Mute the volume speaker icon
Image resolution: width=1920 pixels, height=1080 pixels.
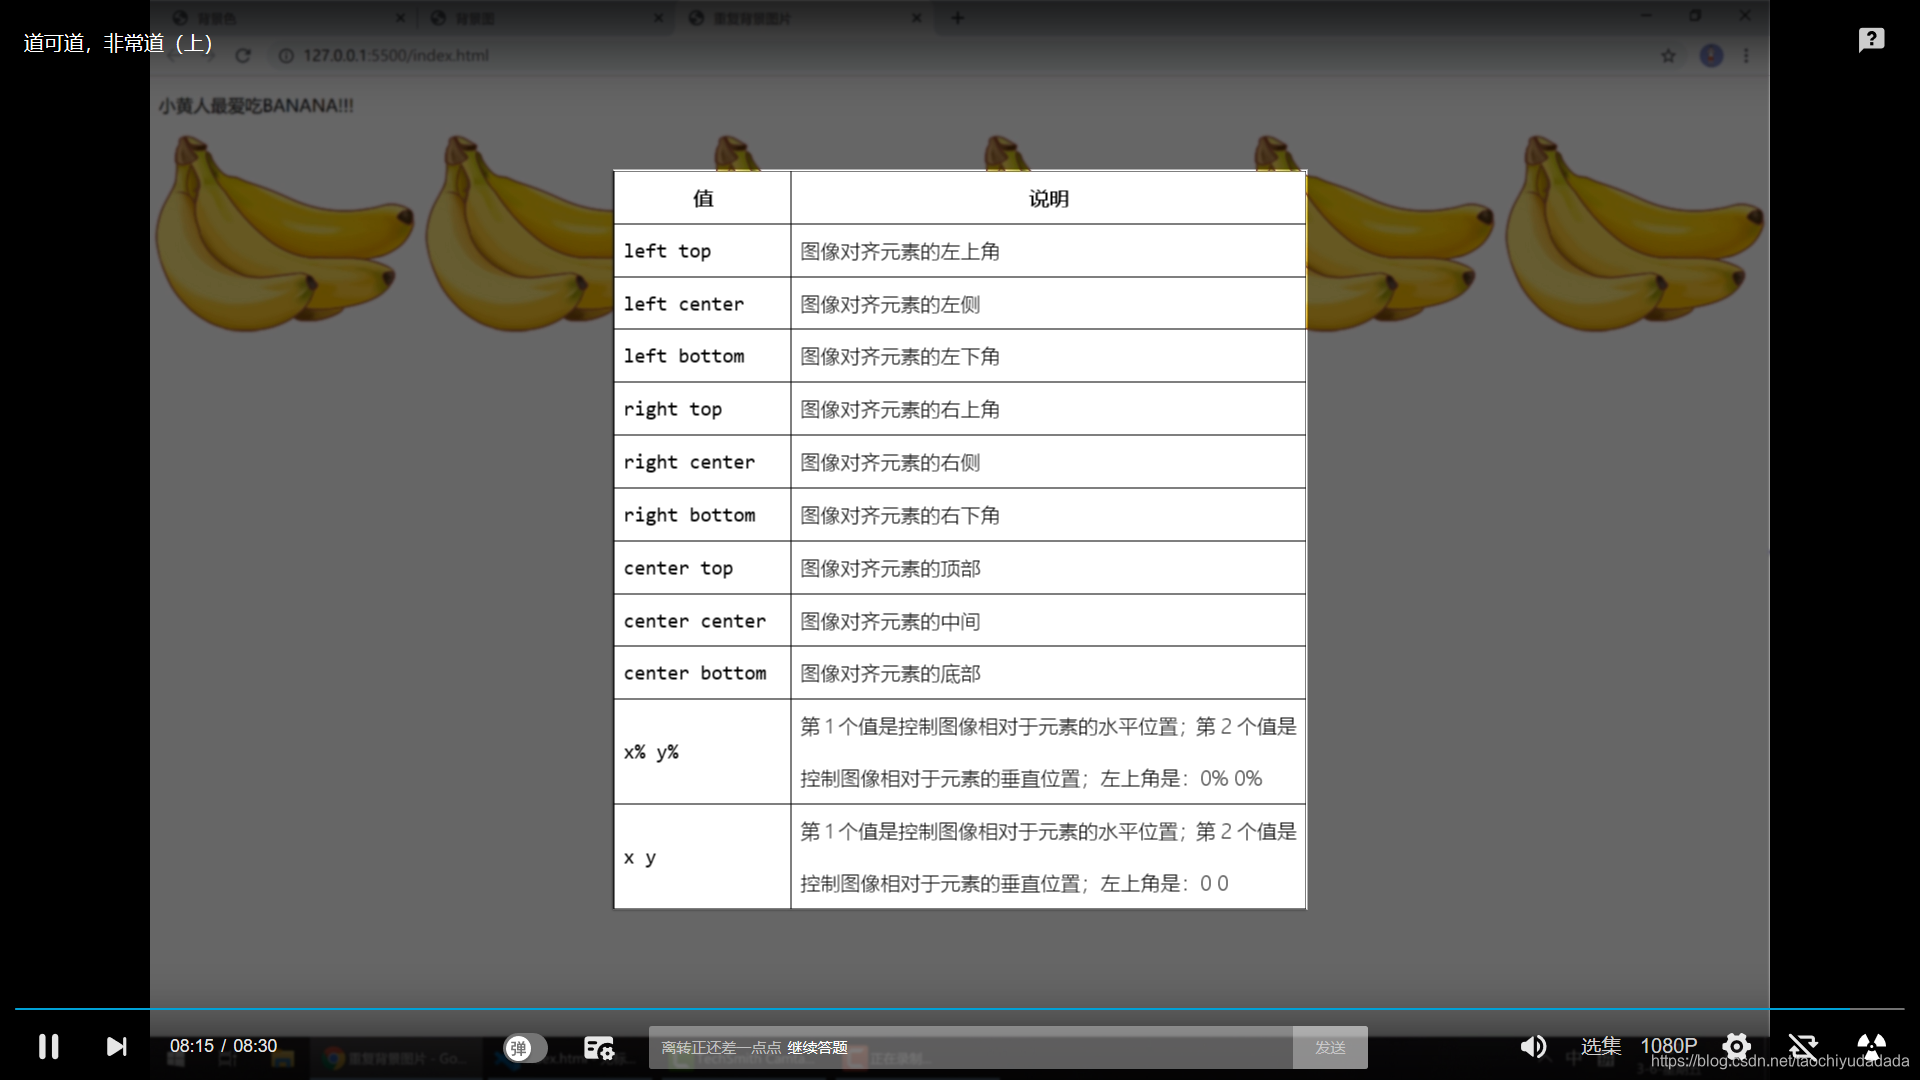[1532, 1046]
